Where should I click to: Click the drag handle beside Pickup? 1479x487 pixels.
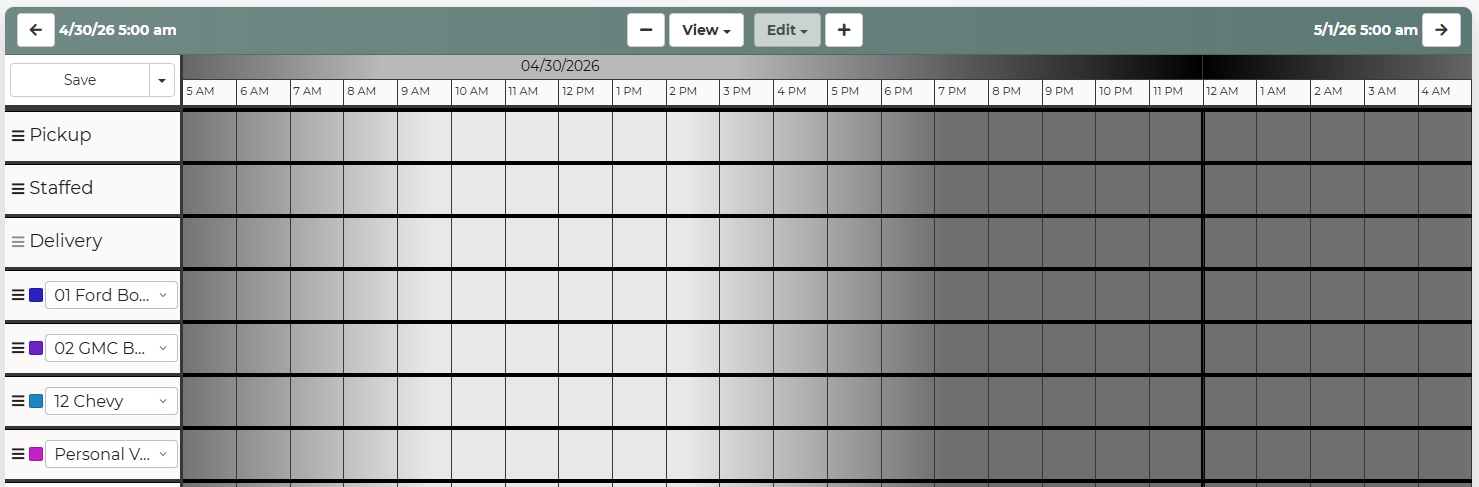click(x=18, y=135)
